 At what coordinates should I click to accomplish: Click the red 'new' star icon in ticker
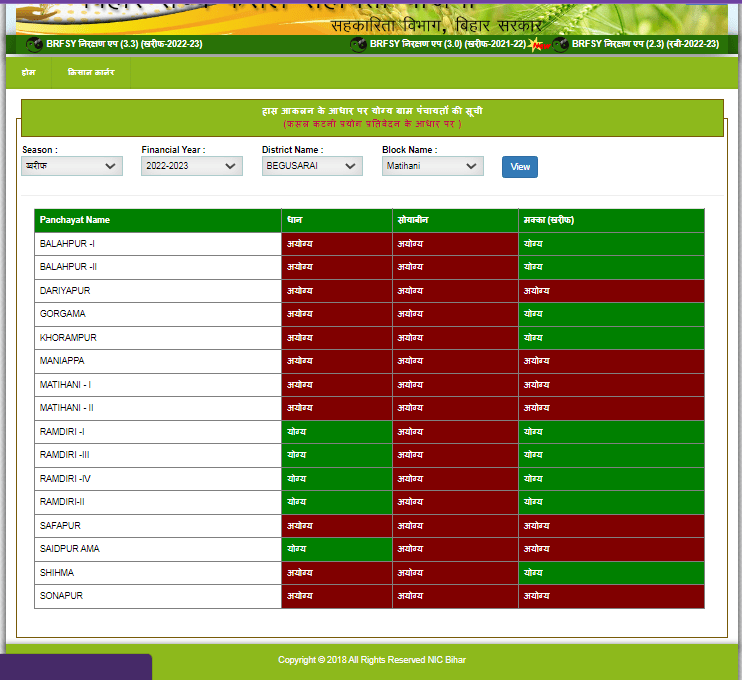pyautogui.click(x=540, y=45)
